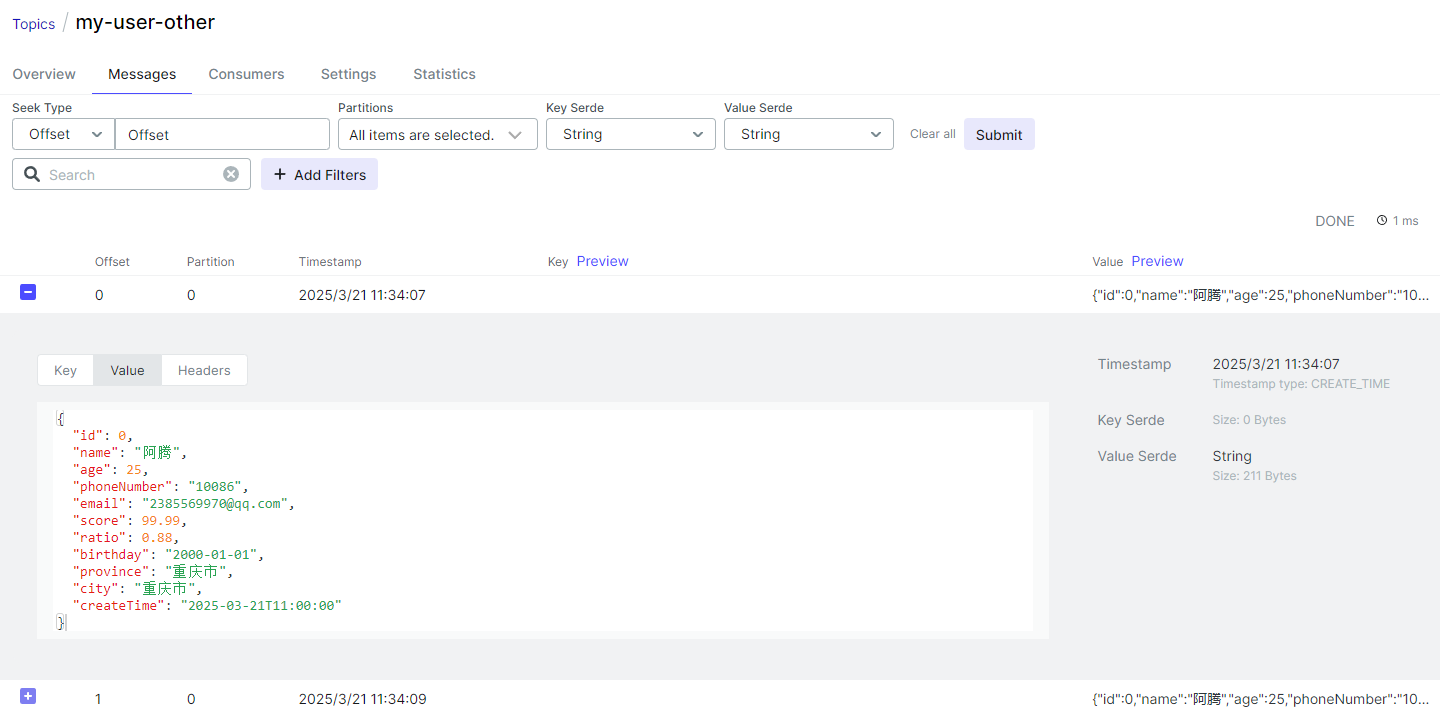Show the message Key tab
This screenshot has width=1440, height=714.
click(65, 370)
